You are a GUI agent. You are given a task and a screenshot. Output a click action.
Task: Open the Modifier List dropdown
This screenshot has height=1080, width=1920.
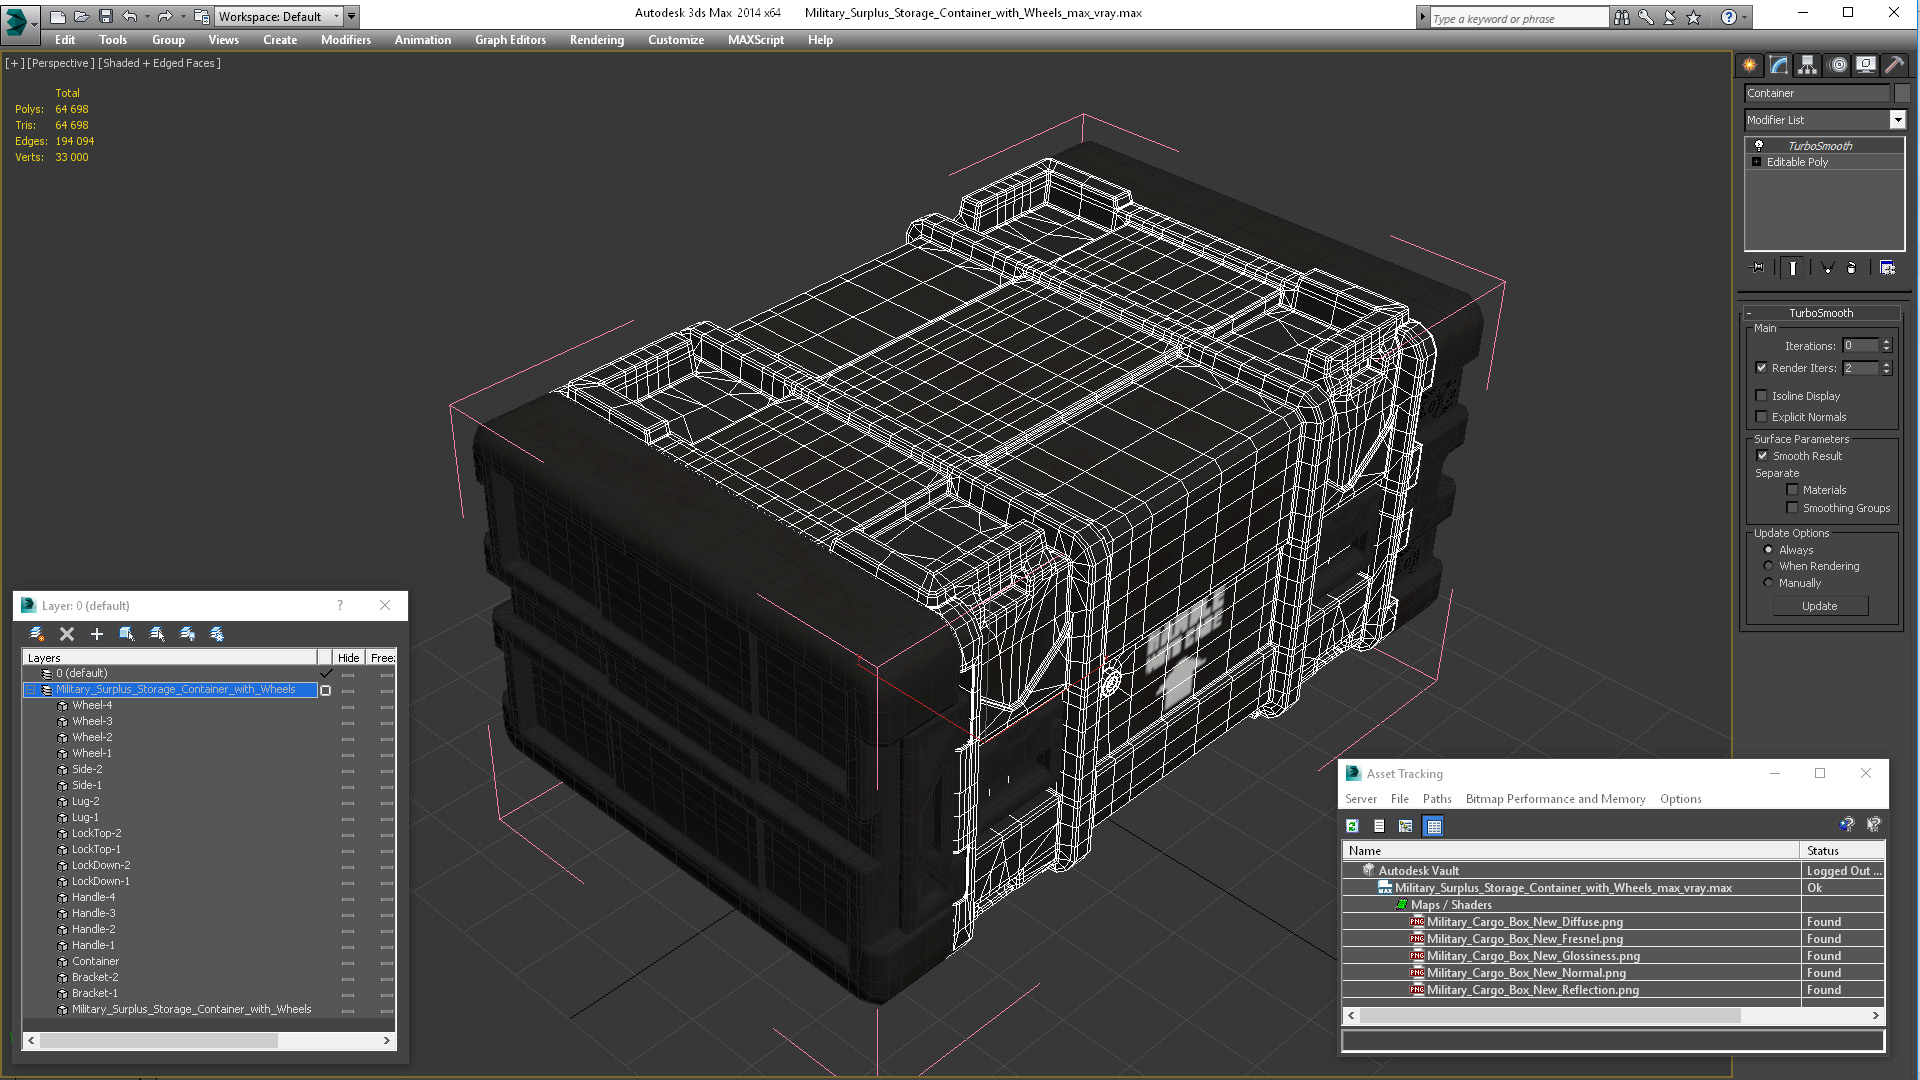point(1897,120)
